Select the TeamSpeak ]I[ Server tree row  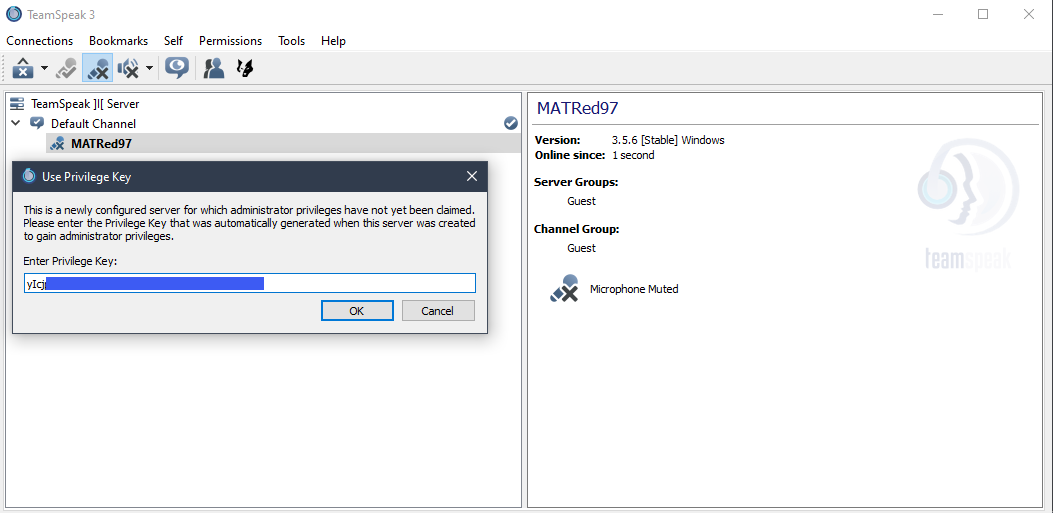coord(264,104)
